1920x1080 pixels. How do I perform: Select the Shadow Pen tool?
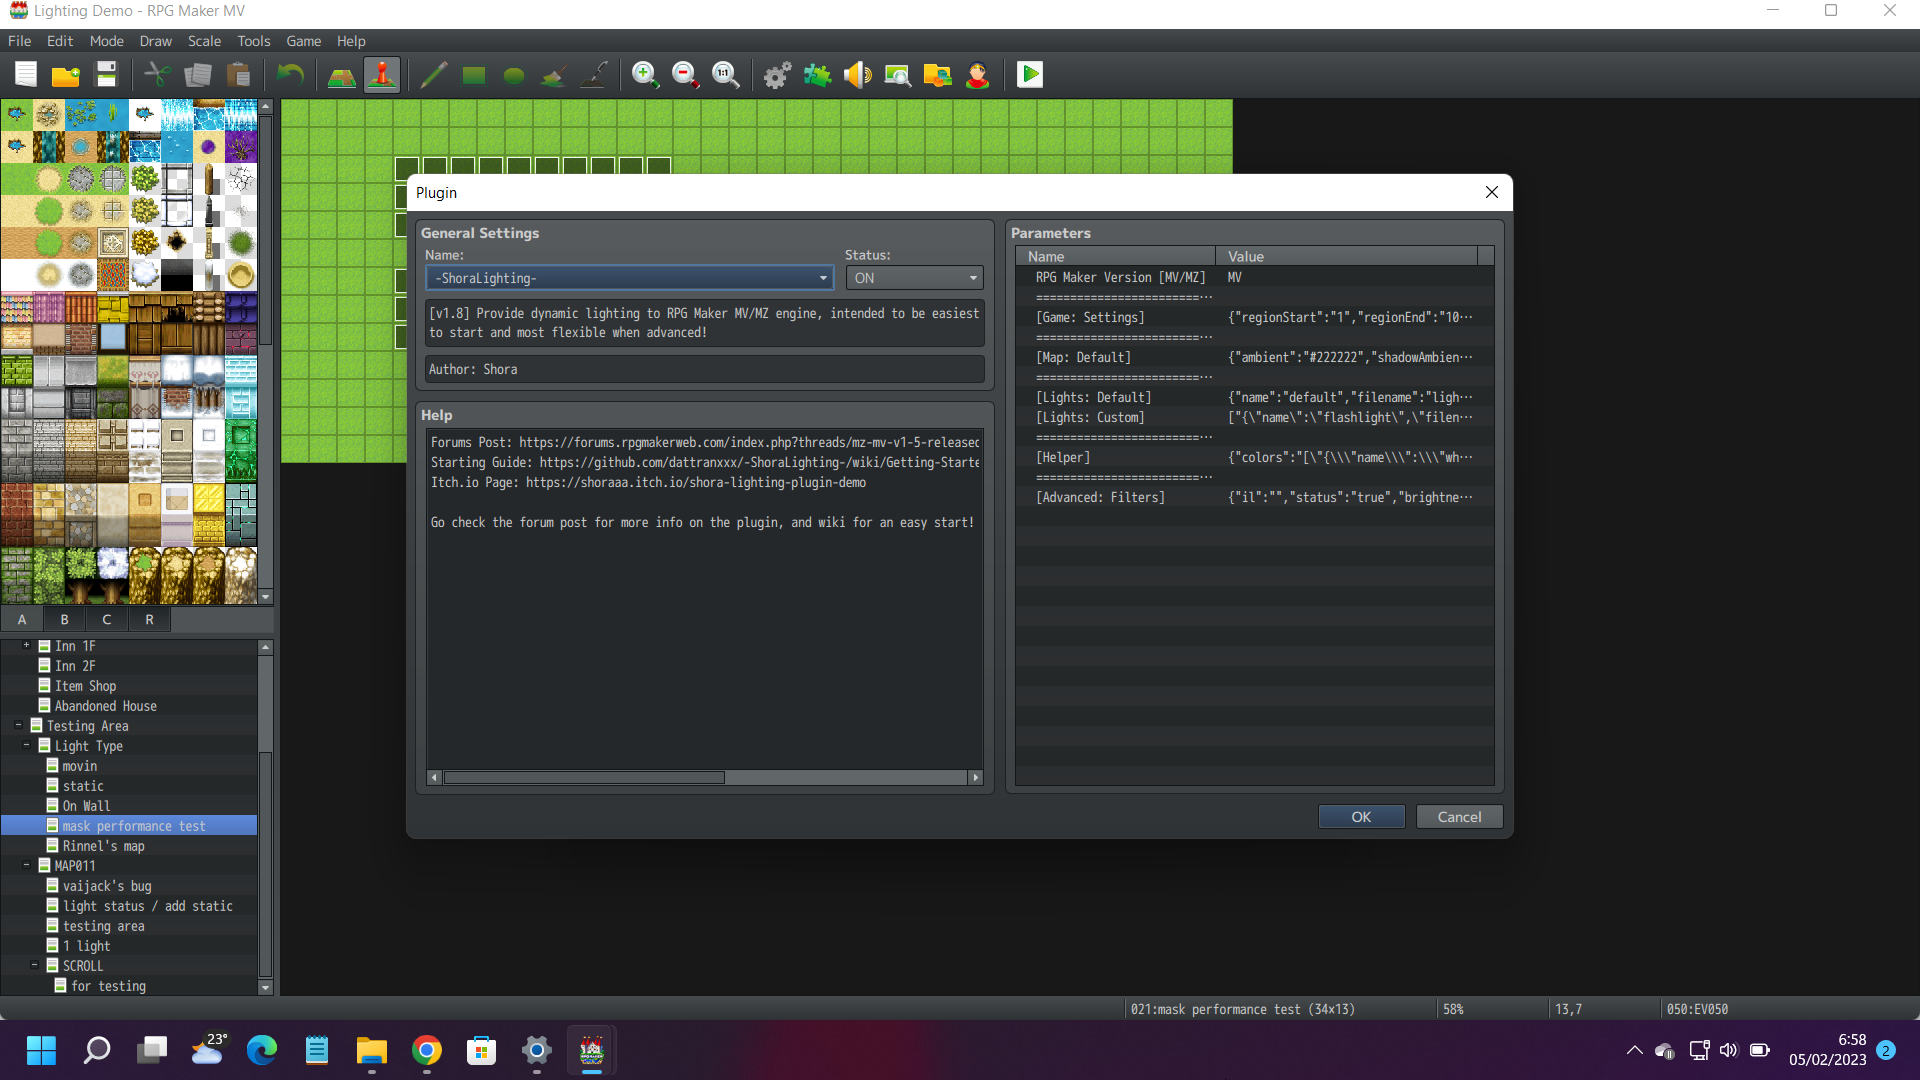[594, 75]
